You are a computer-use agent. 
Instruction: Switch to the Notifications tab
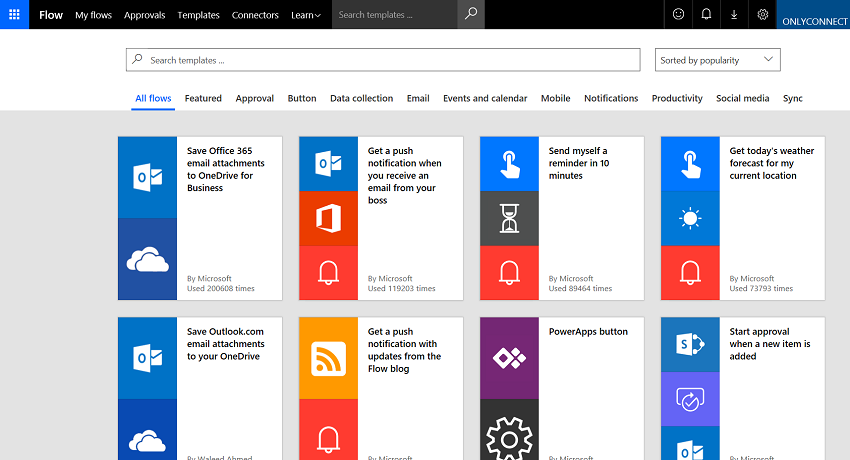pyautogui.click(x=611, y=98)
